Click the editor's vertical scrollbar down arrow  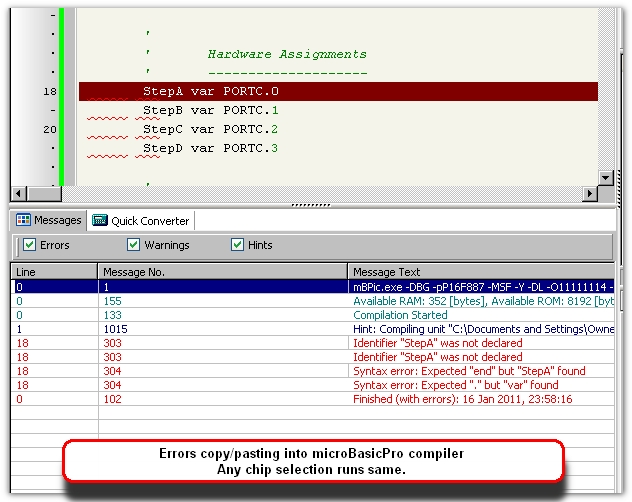[606, 177]
